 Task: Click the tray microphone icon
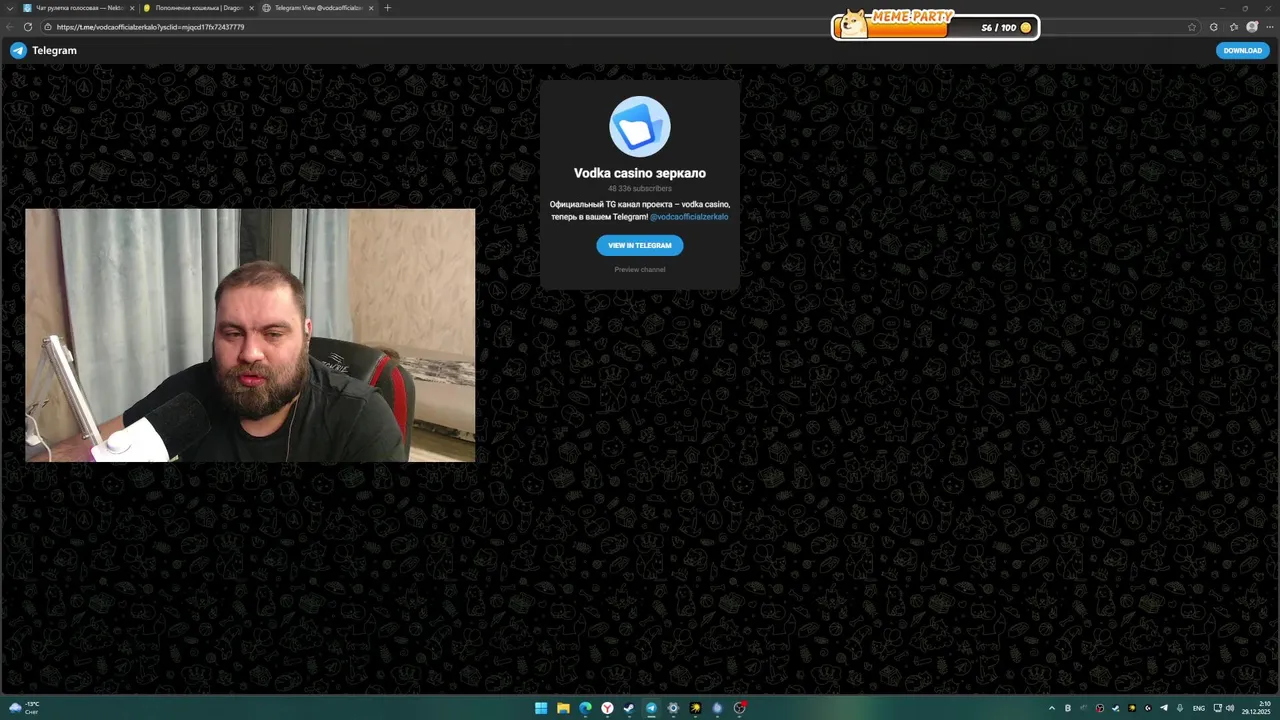[x=1180, y=708]
